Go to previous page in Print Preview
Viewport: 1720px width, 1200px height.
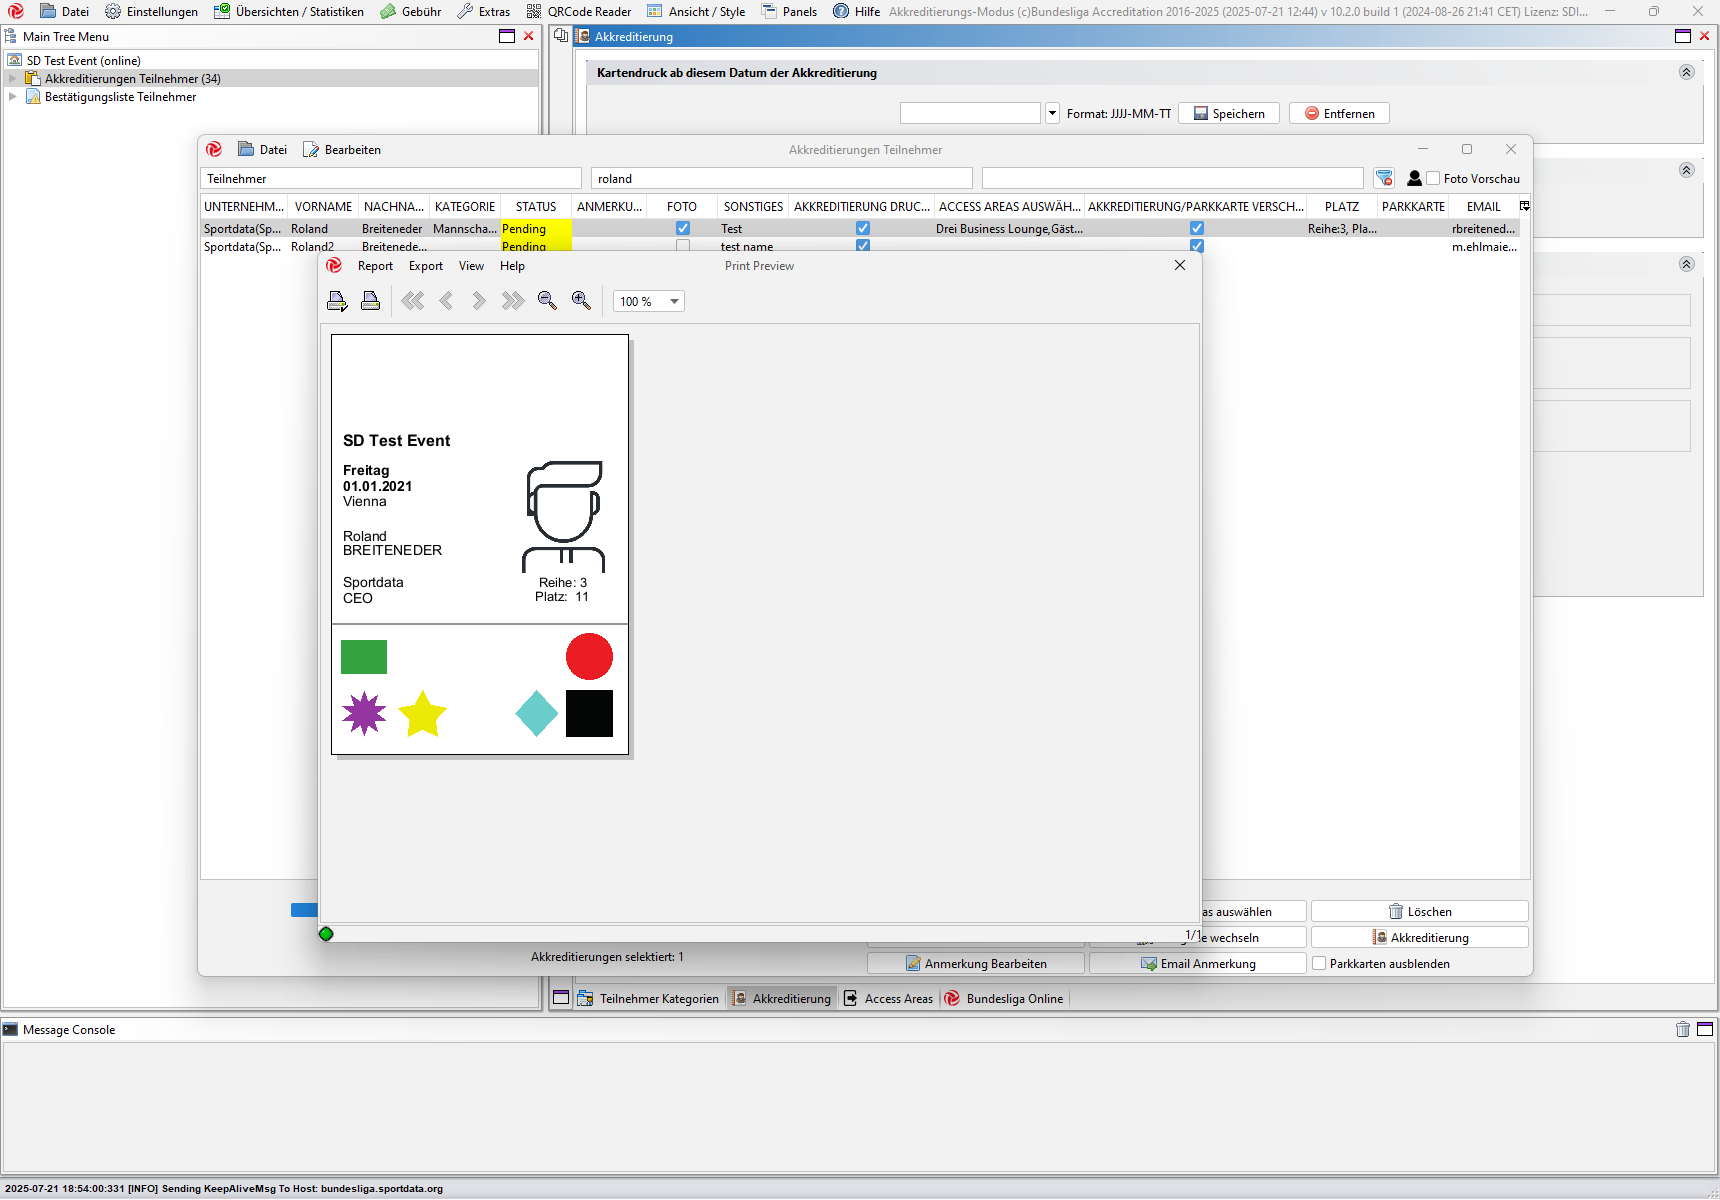point(446,301)
